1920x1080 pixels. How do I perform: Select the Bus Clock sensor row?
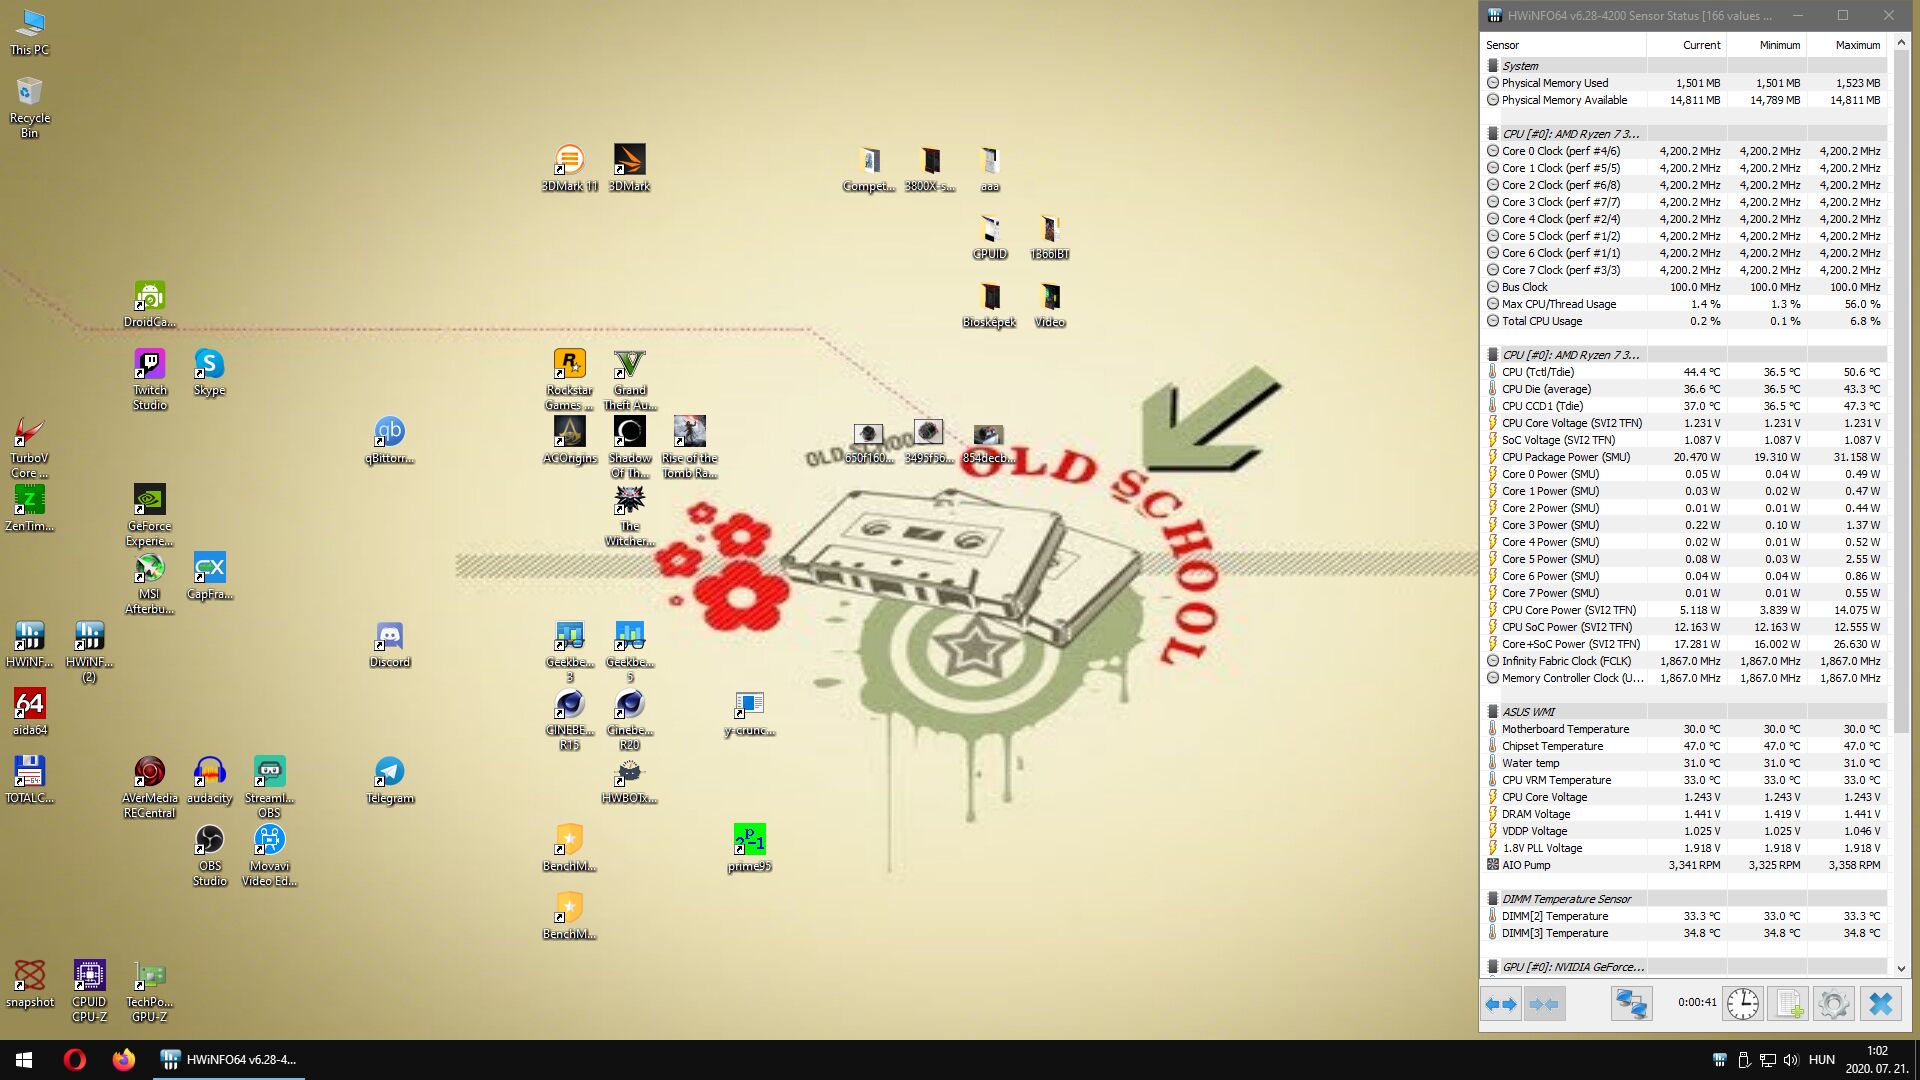(1684, 287)
